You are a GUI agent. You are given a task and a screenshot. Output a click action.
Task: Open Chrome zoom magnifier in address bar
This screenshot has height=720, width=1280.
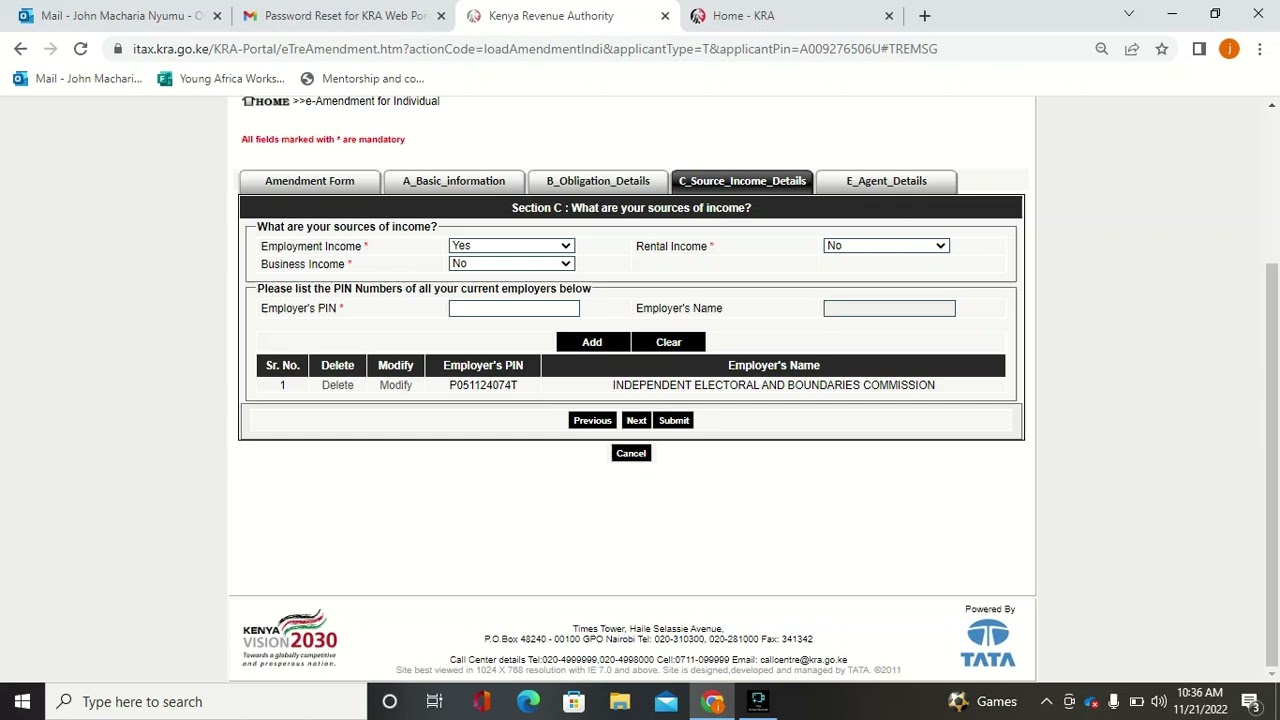click(1101, 48)
